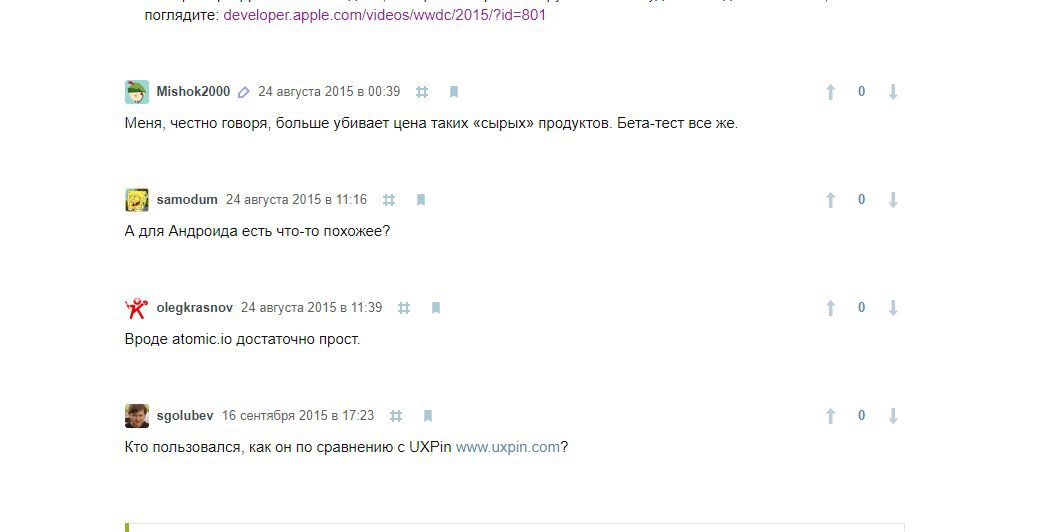1052x532 pixels.
Task: Click permalink hash icon on sgolubev's comment
Action: pos(396,416)
